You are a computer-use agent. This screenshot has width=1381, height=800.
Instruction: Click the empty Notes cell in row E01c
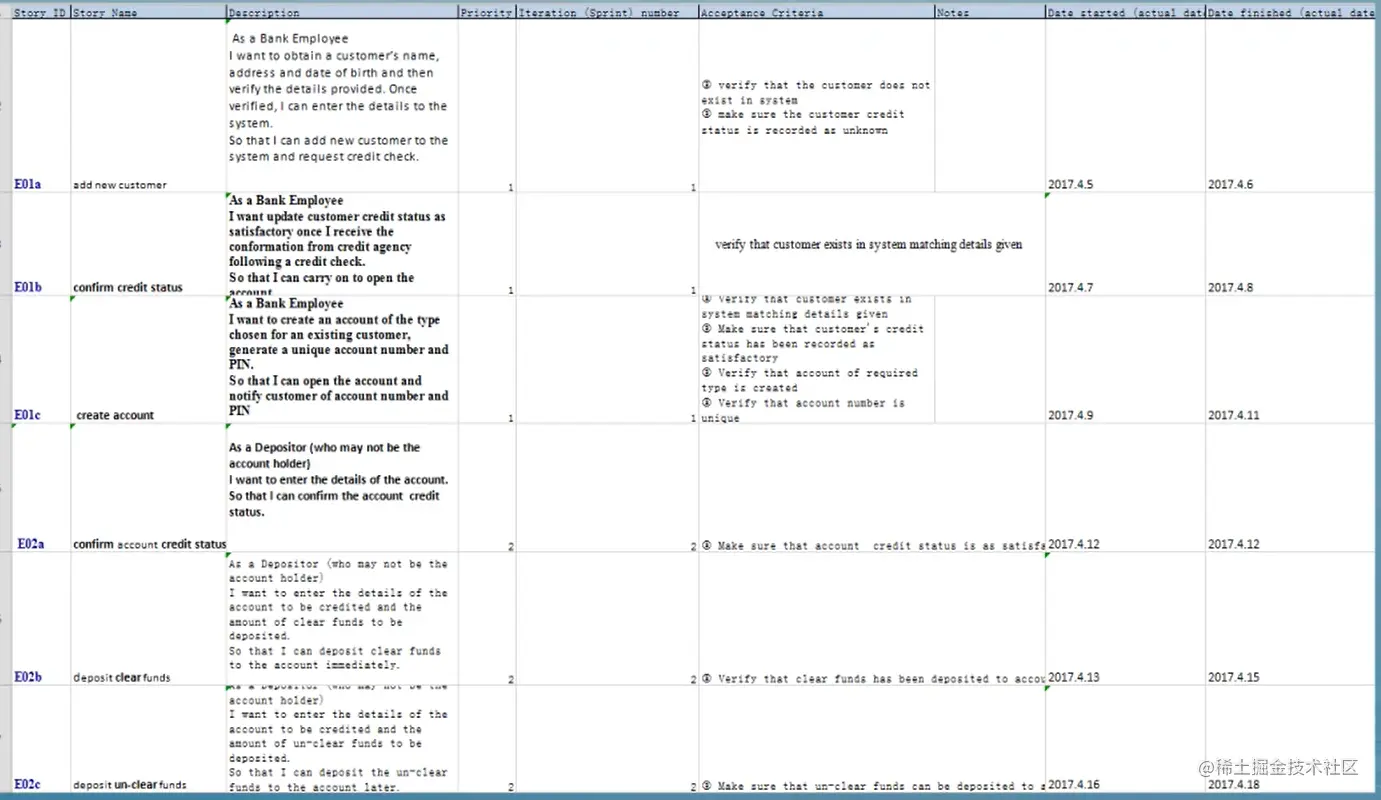click(x=990, y=359)
